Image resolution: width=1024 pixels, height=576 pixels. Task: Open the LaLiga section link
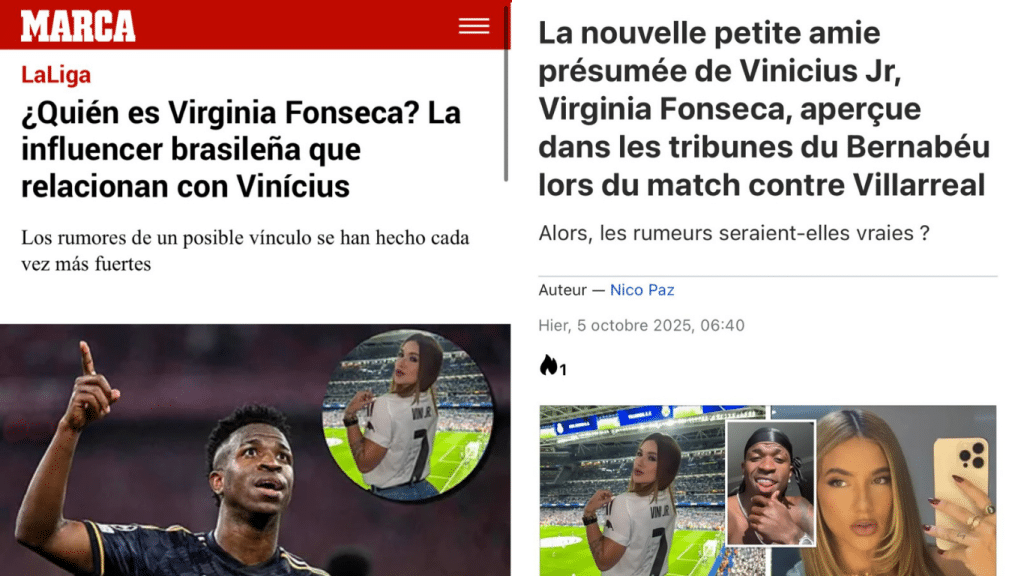[56, 74]
